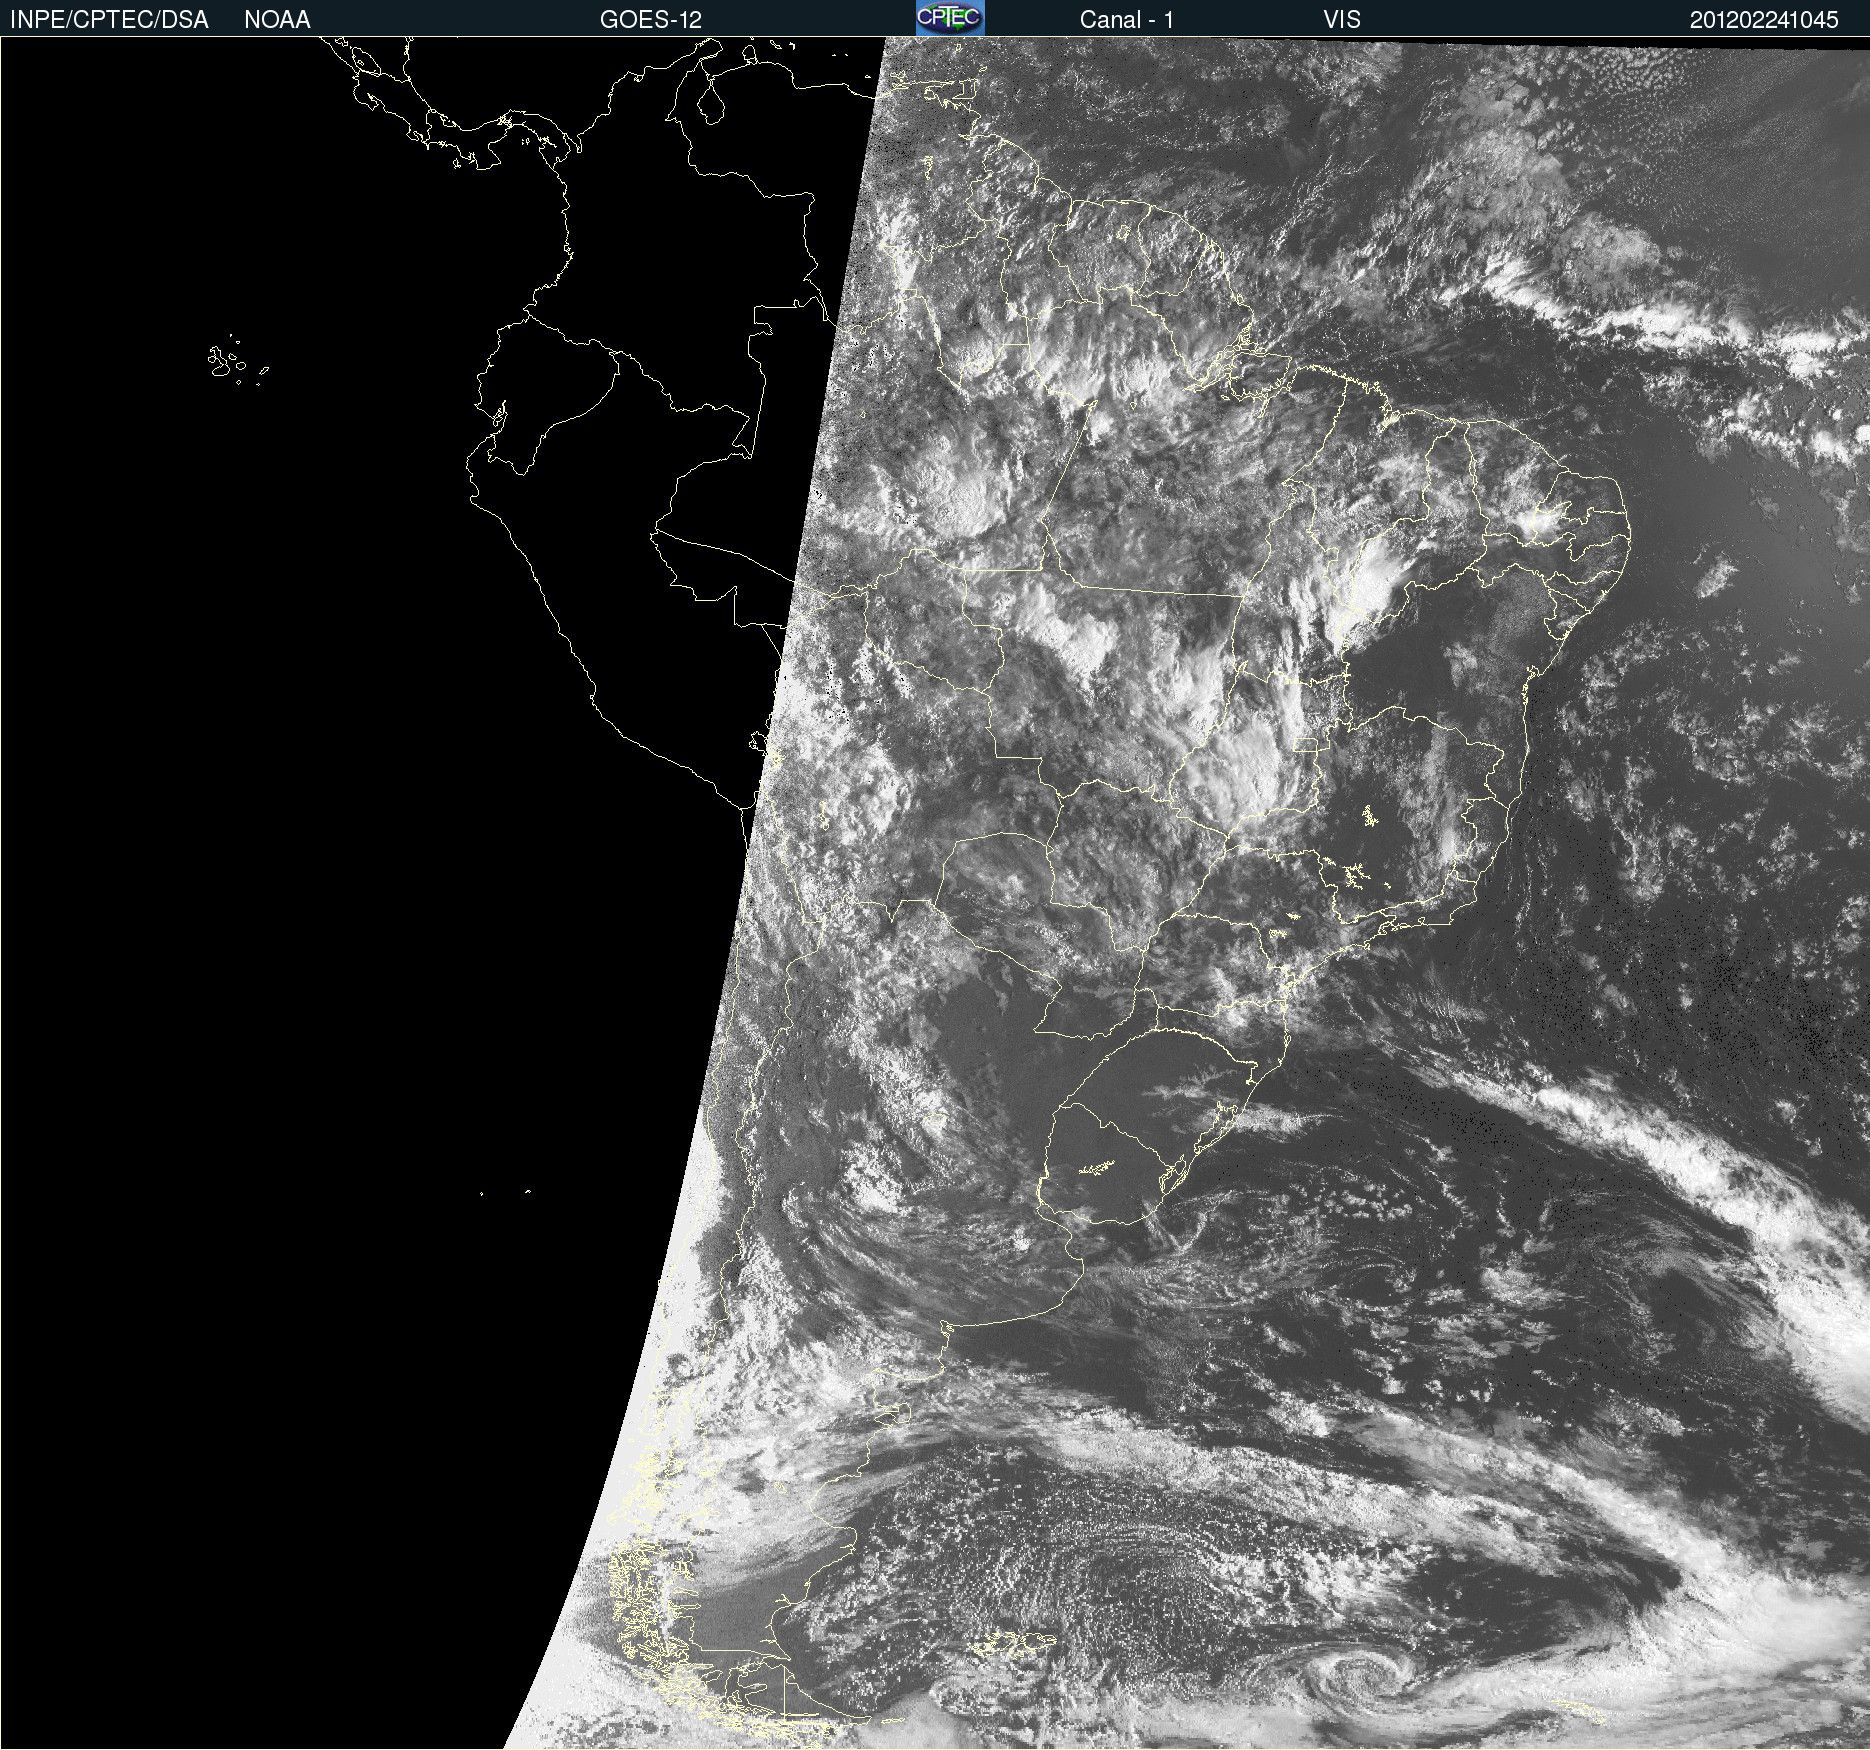Click the NOAA label in header
Screen dimensions: 1870x1750
(277, 20)
